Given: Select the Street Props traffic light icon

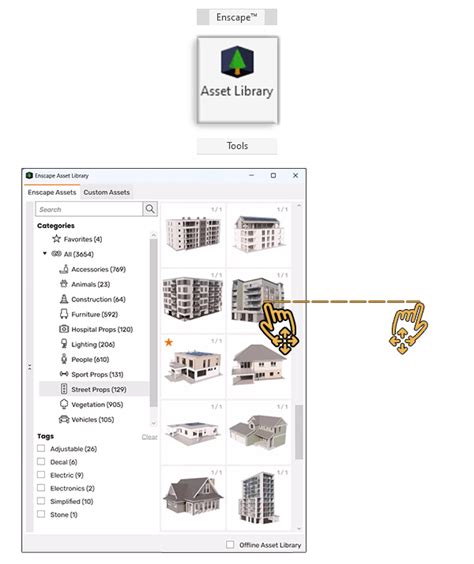Looking at the screenshot, I should point(64,389).
